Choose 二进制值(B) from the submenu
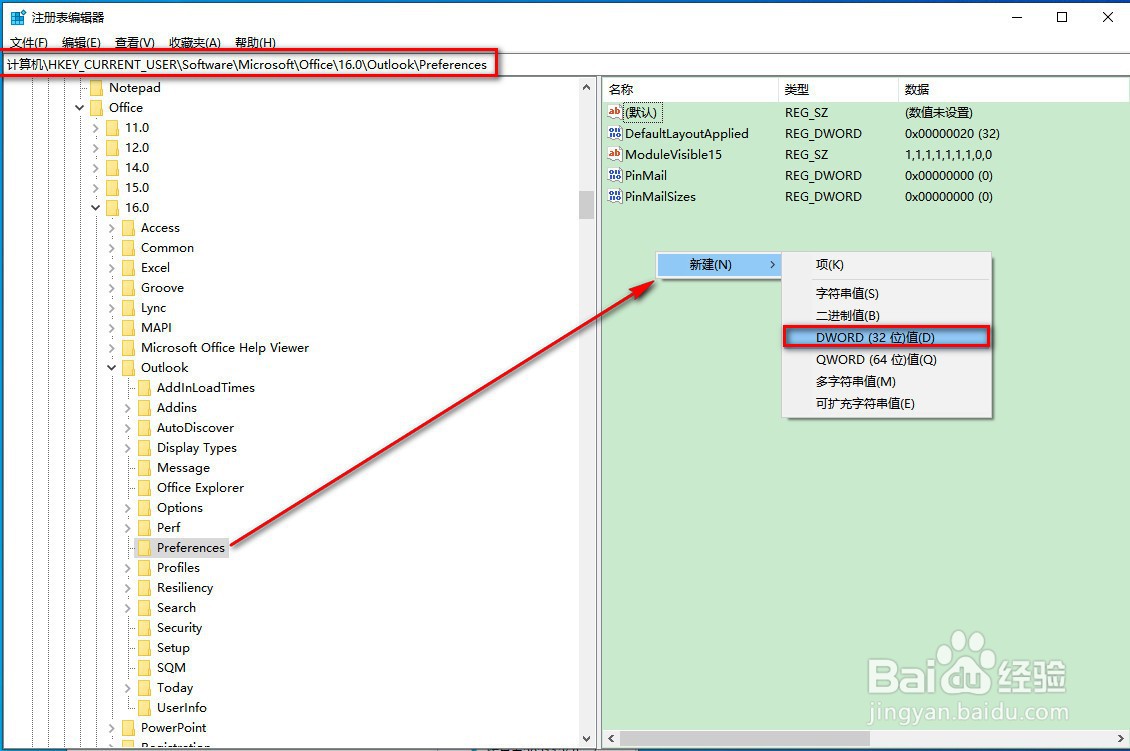The width and height of the screenshot is (1130, 751). point(886,316)
